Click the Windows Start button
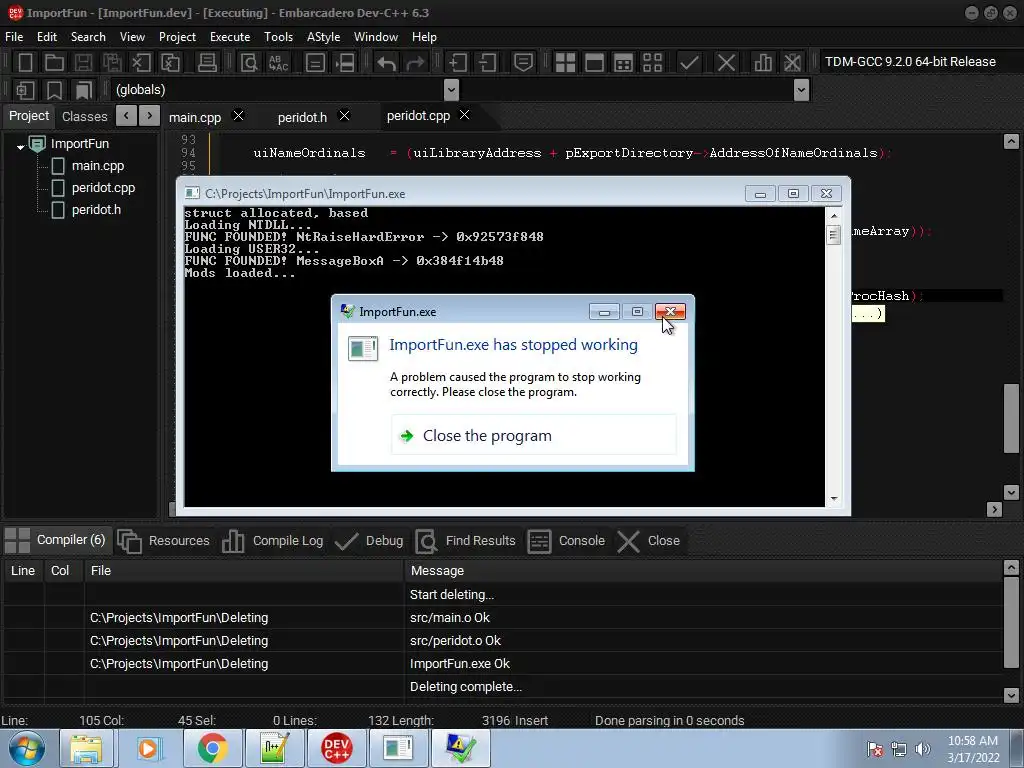 [x=27, y=748]
